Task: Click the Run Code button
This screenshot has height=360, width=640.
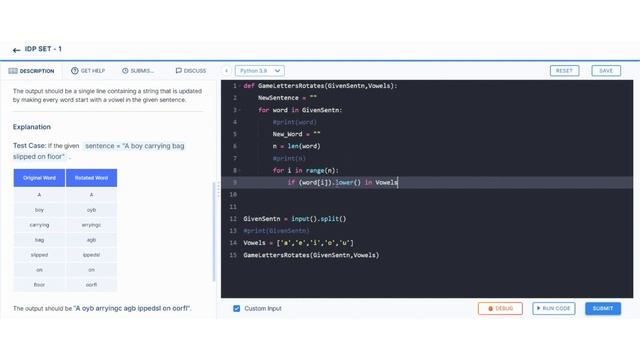Action: tap(553, 308)
